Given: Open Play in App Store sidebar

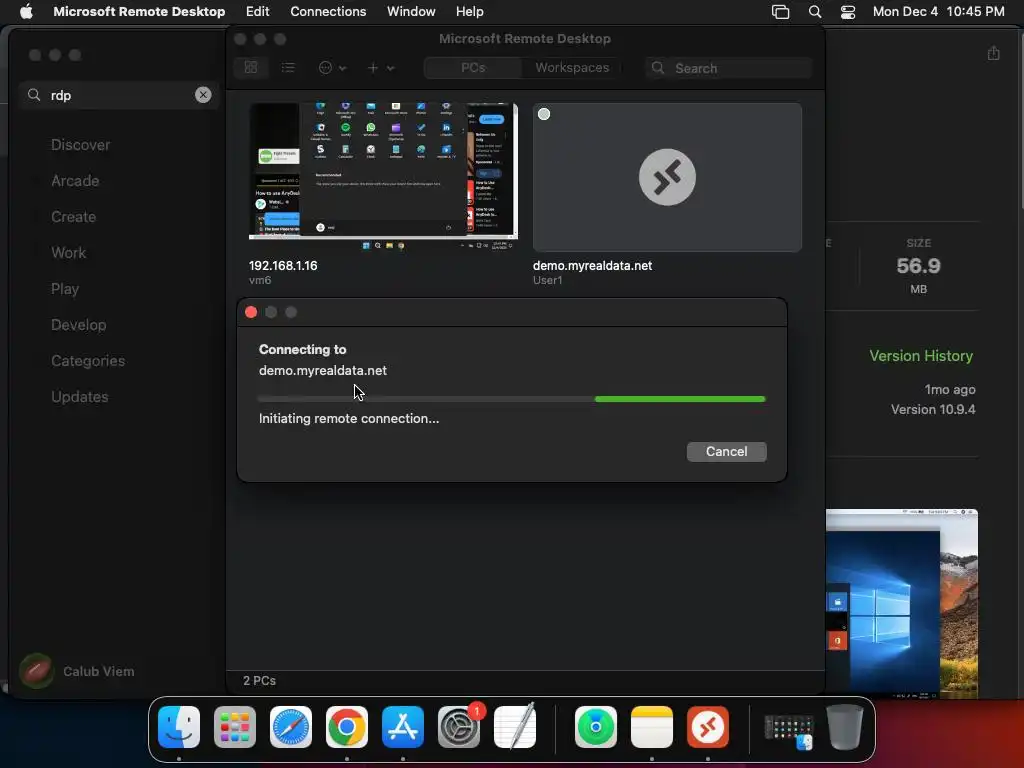Looking at the screenshot, I should click(x=65, y=289).
